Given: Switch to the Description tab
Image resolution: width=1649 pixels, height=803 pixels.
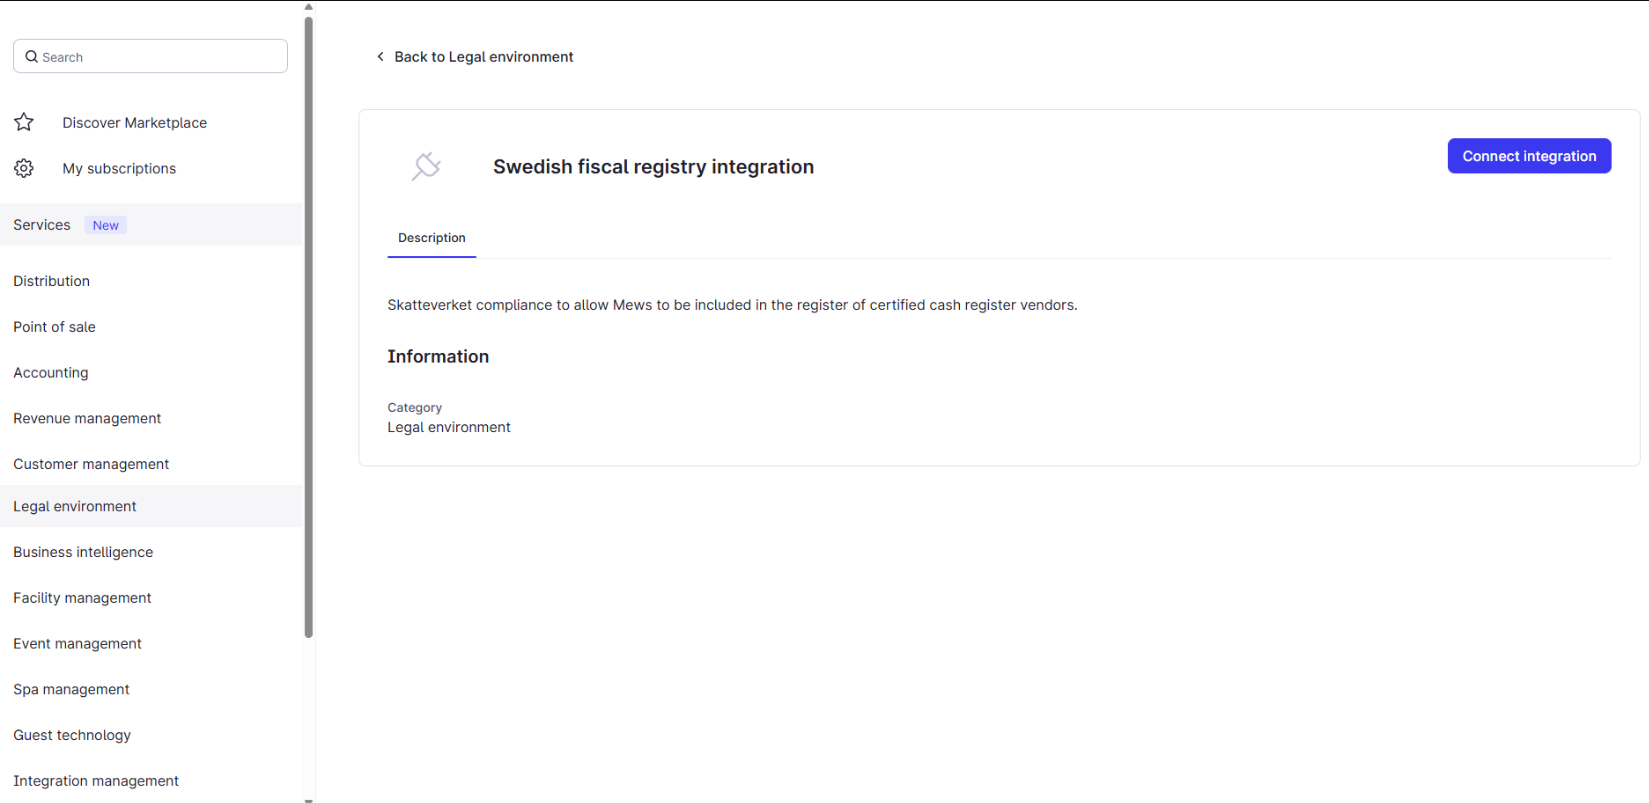Looking at the screenshot, I should click(x=432, y=238).
